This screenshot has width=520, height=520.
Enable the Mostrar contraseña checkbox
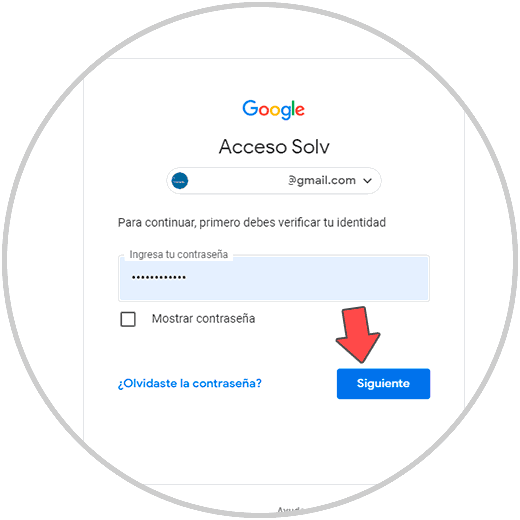pos(128,319)
